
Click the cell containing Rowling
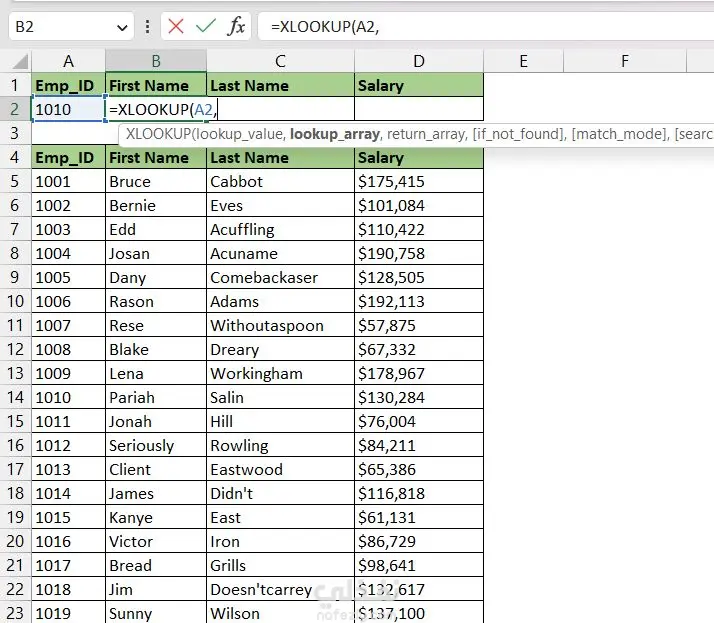click(280, 445)
